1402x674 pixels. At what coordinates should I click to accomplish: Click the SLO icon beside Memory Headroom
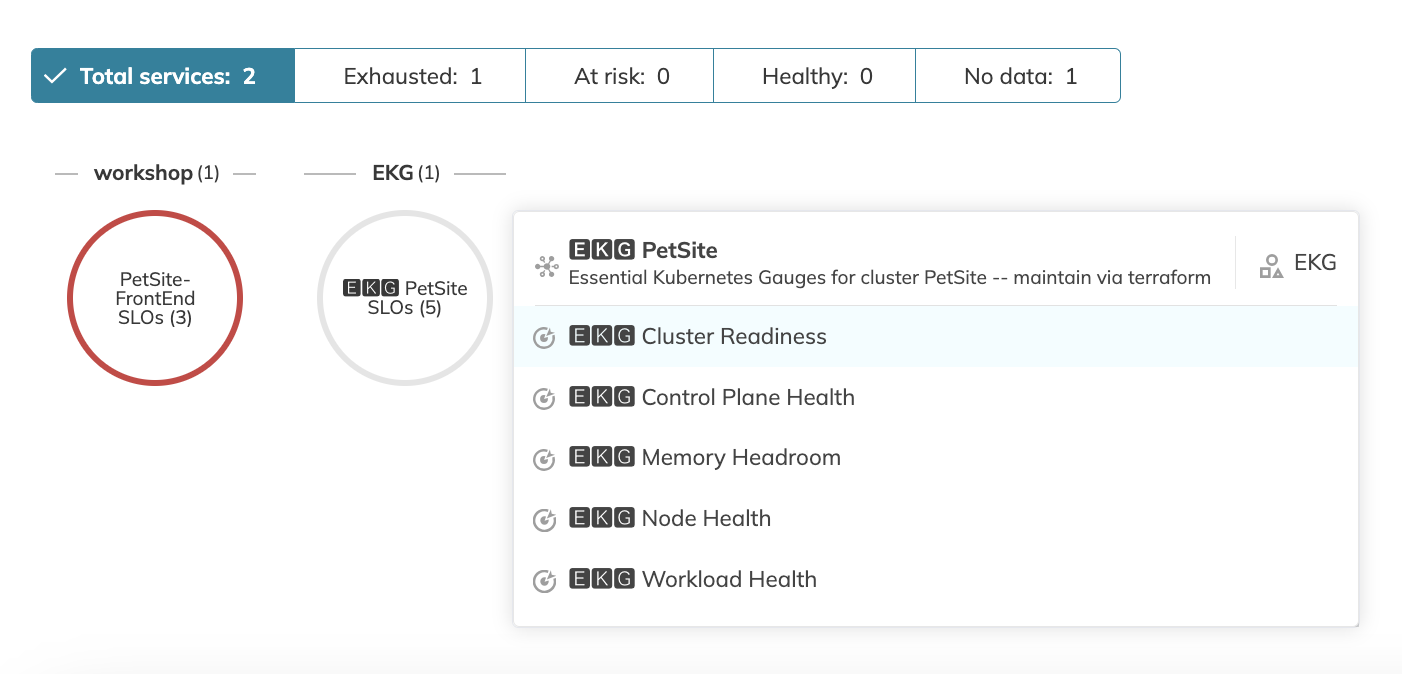544,460
